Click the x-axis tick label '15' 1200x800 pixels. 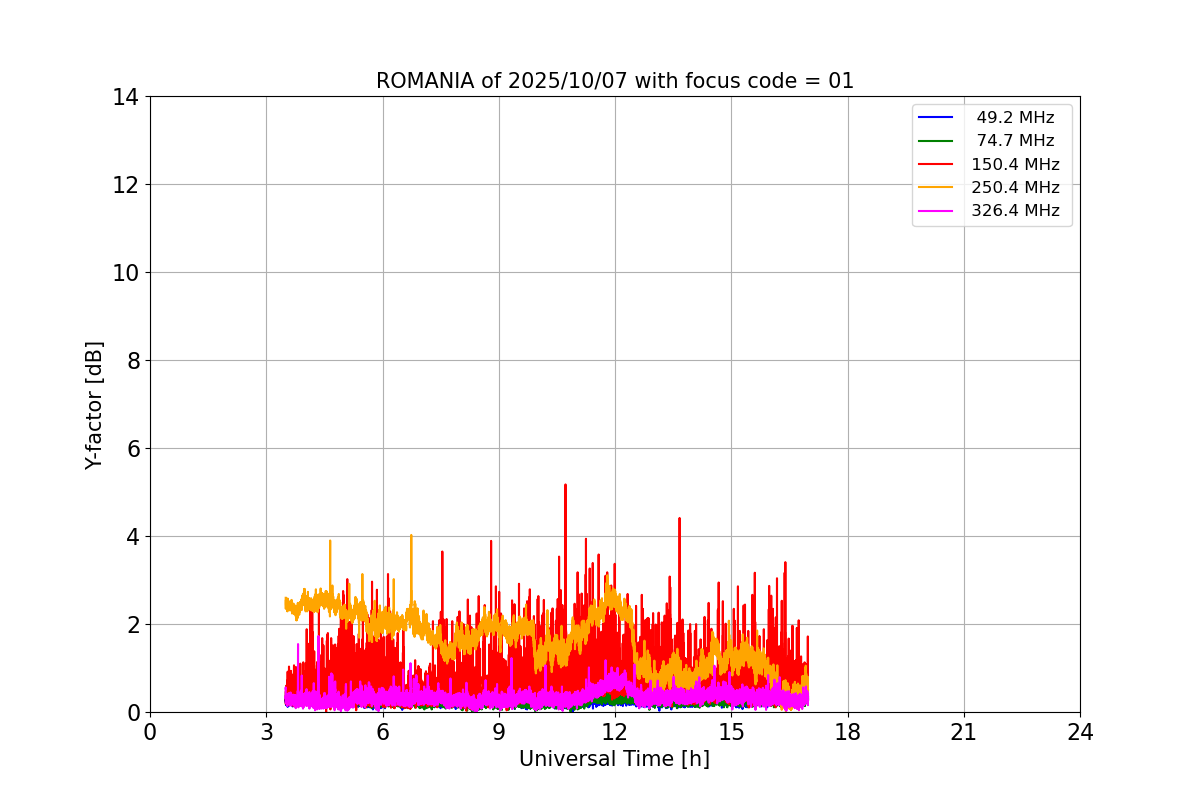click(x=731, y=732)
